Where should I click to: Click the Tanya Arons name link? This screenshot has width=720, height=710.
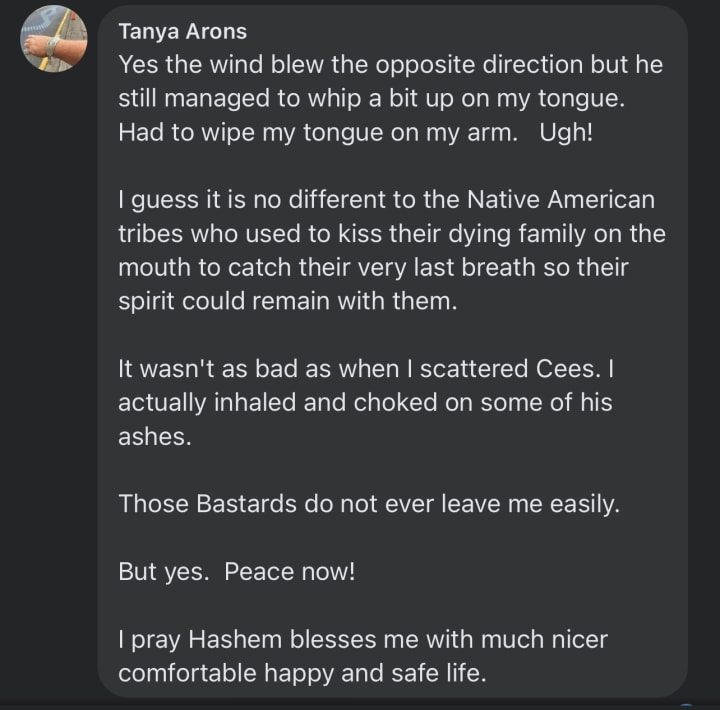tap(181, 31)
